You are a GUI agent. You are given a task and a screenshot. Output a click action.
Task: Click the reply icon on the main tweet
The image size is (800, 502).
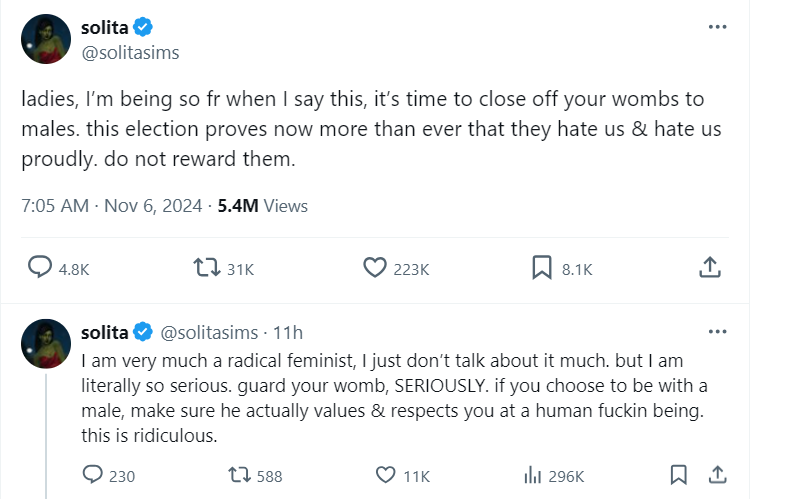point(40,268)
